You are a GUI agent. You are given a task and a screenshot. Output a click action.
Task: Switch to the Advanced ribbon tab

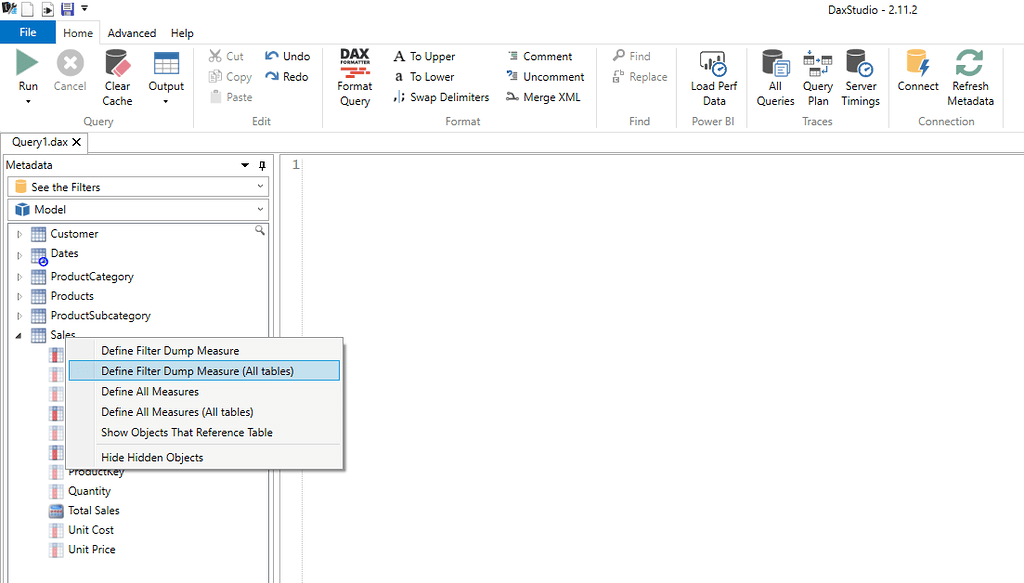click(131, 32)
